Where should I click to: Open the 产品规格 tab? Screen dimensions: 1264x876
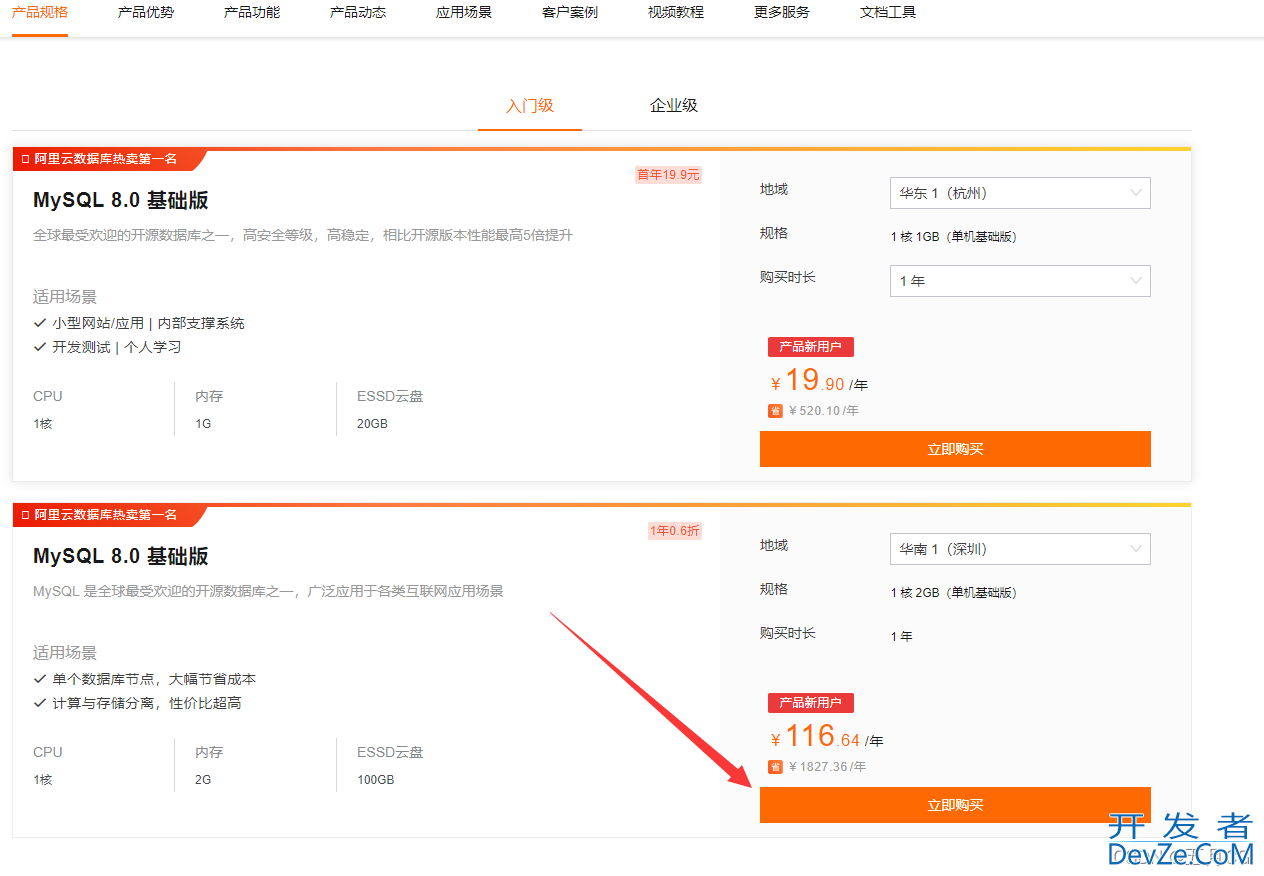tap(40, 13)
